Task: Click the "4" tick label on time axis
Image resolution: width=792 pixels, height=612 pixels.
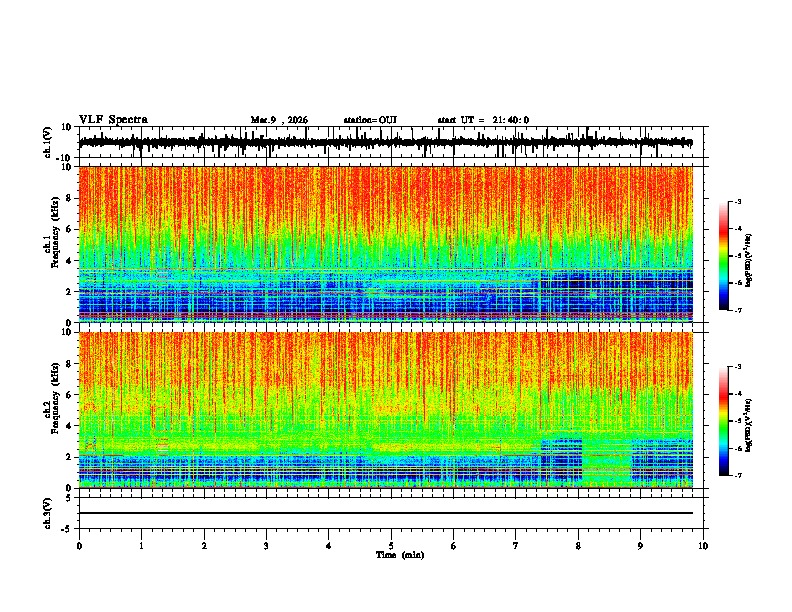Action: coord(329,546)
